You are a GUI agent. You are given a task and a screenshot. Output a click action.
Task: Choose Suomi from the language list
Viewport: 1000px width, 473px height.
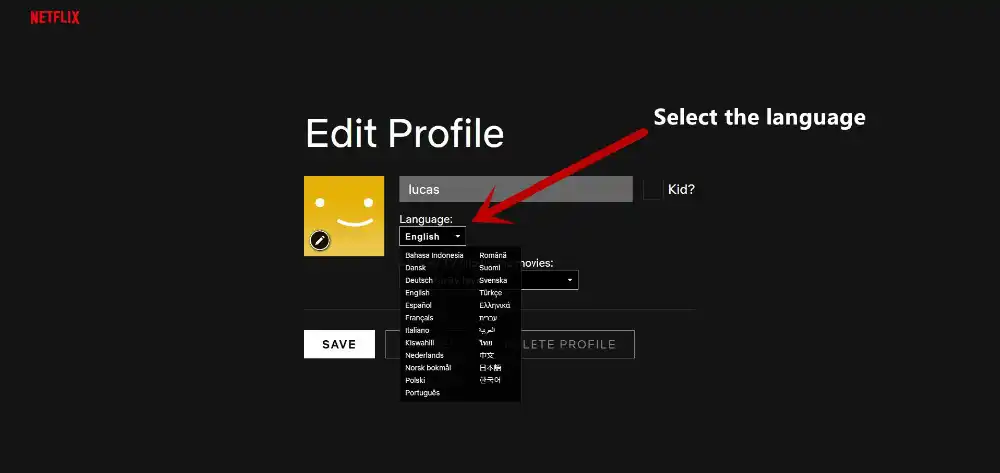click(490, 268)
